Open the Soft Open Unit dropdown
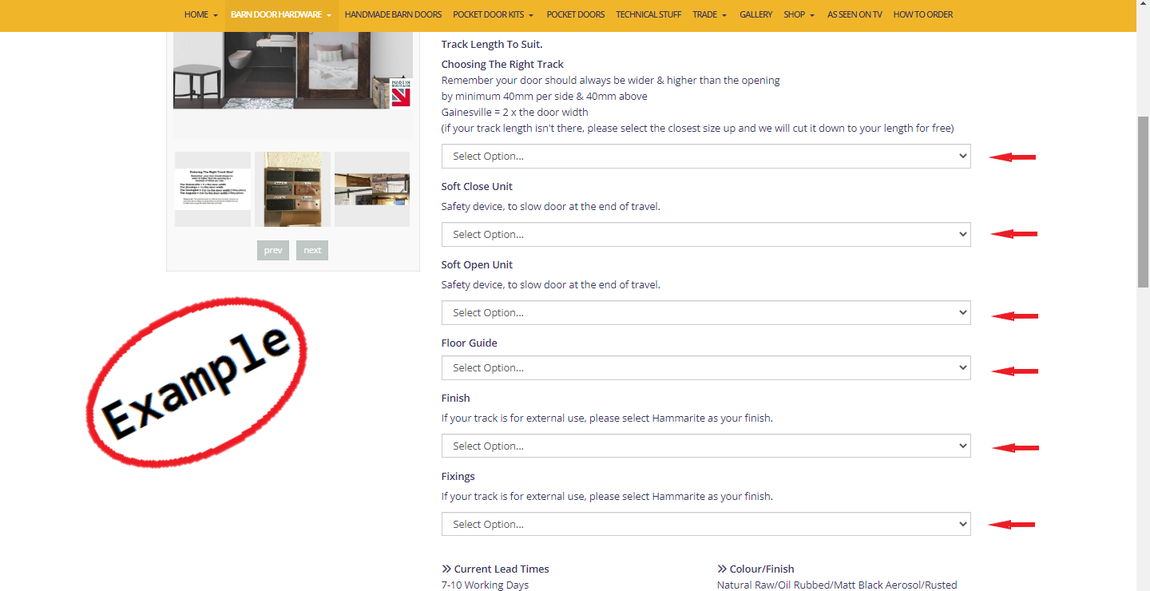The height and width of the screenshot is (591, 1150). (x=705, y=313)
